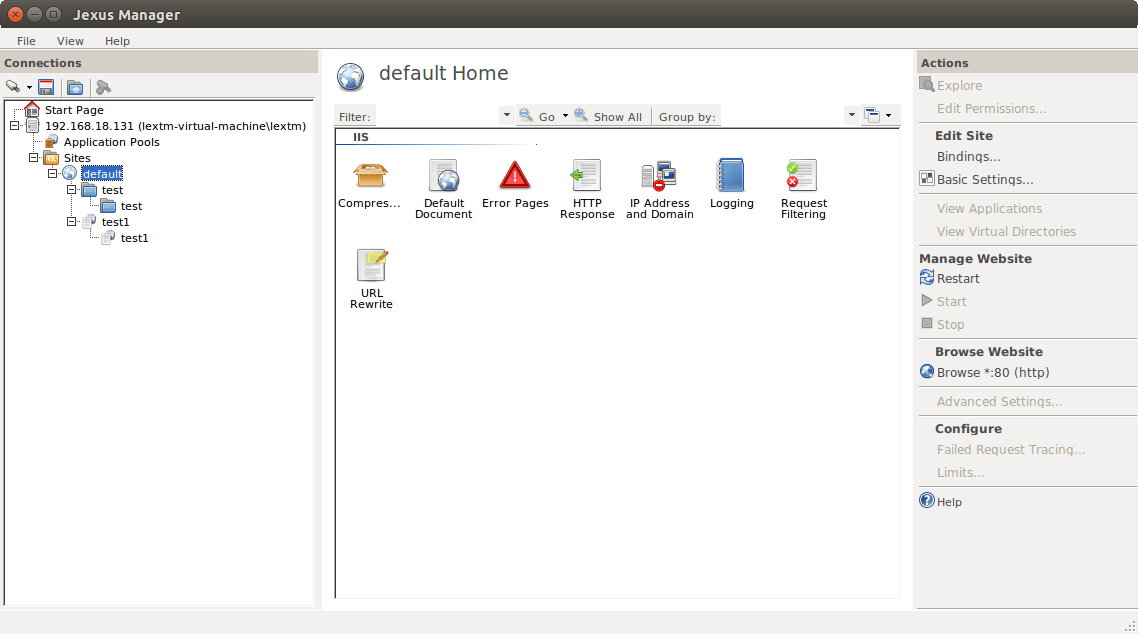Image resolution: width=1138 pixels, height=634 pixels.
Task: Click the window resize grip in status bar
Action: pyautogui.click(x=1130, y=626)
